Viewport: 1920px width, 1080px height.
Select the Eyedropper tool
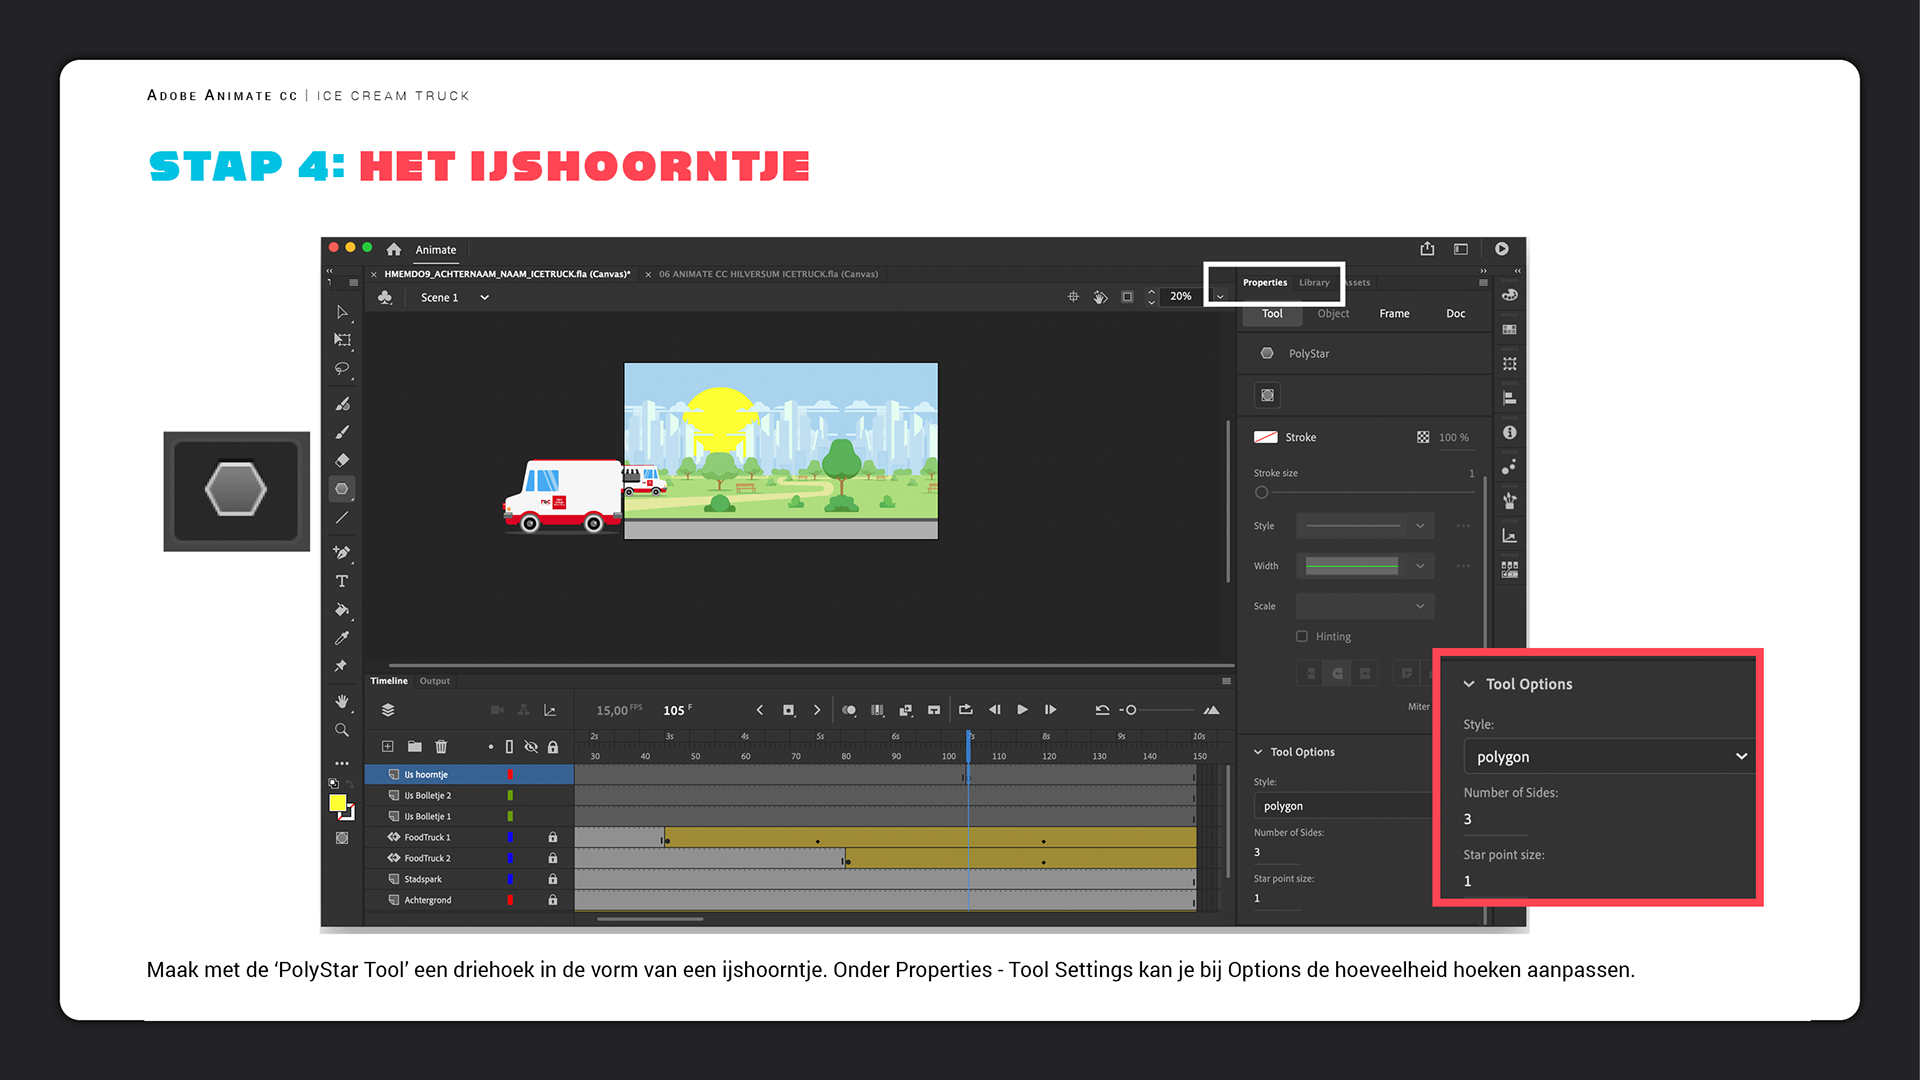(x=342, y=638)
